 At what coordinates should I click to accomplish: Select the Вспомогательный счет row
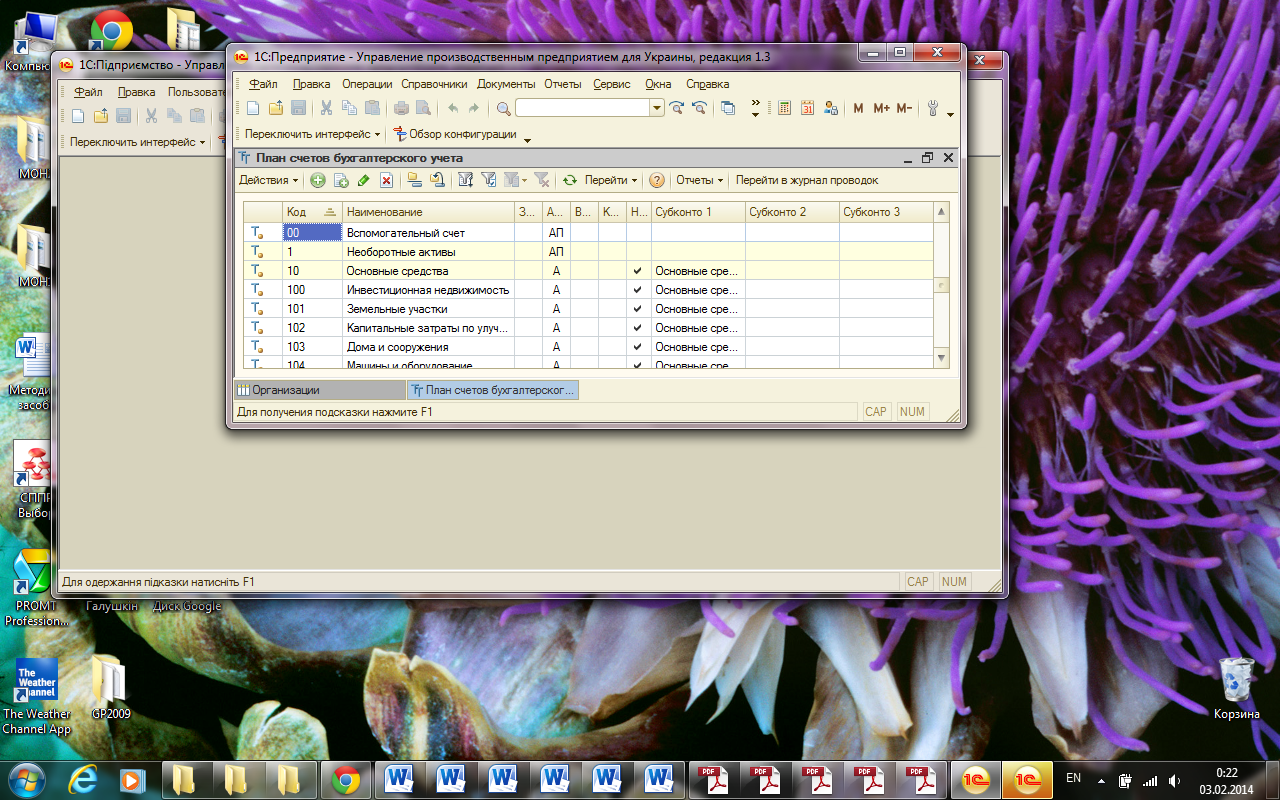[589, 233]
